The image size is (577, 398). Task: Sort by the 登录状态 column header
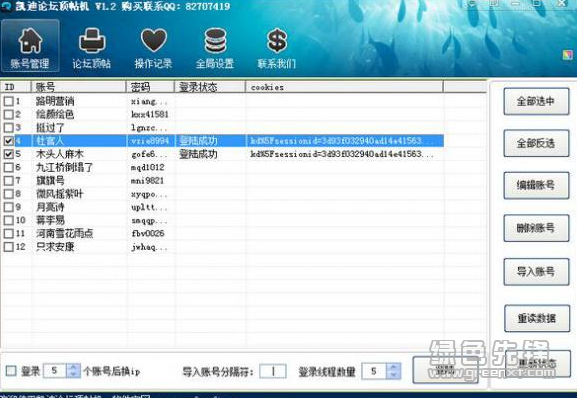(x=210, y=87)
